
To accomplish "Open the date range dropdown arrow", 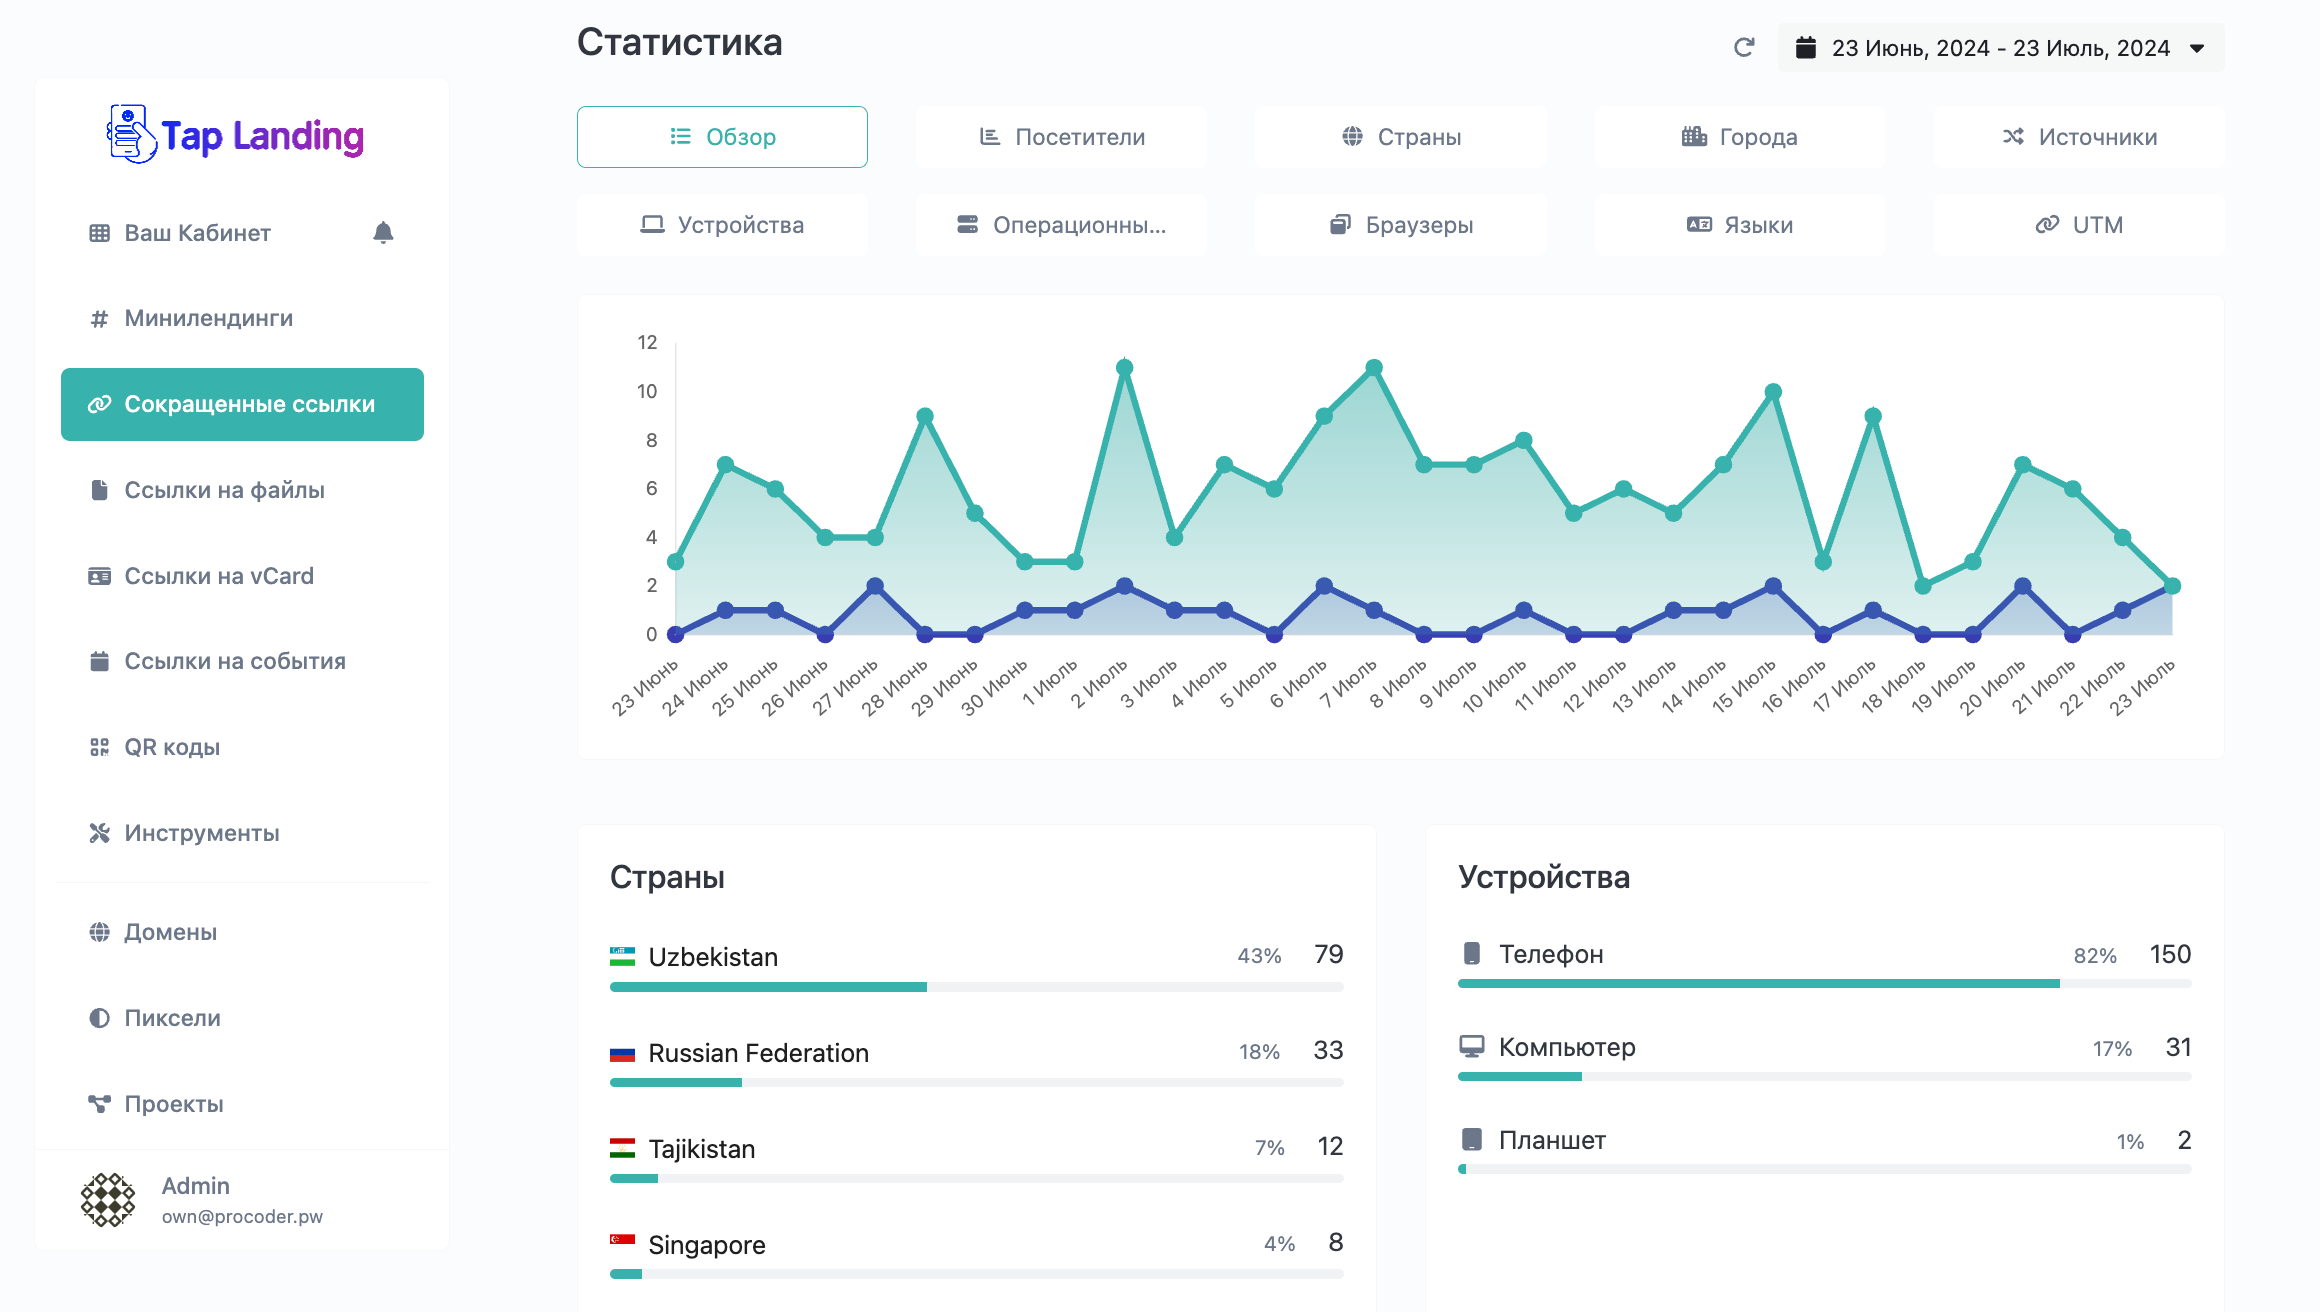I will coord(2197,48).
